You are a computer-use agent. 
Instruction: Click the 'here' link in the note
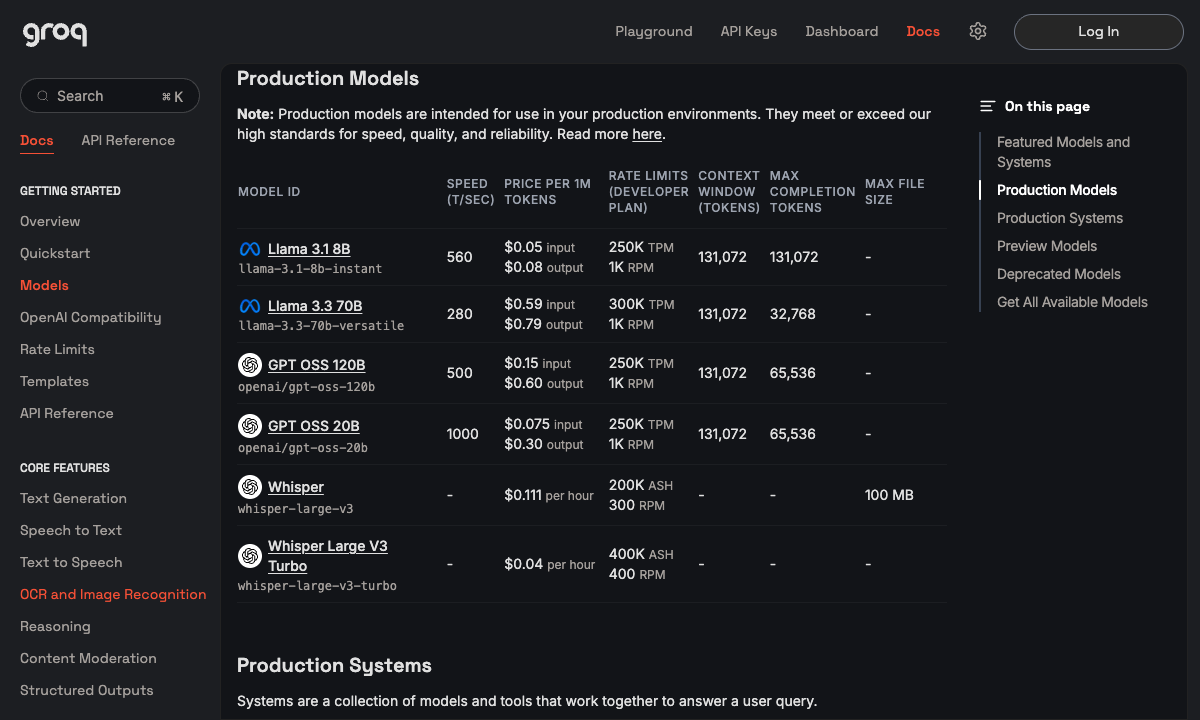[x=647, y=134]
